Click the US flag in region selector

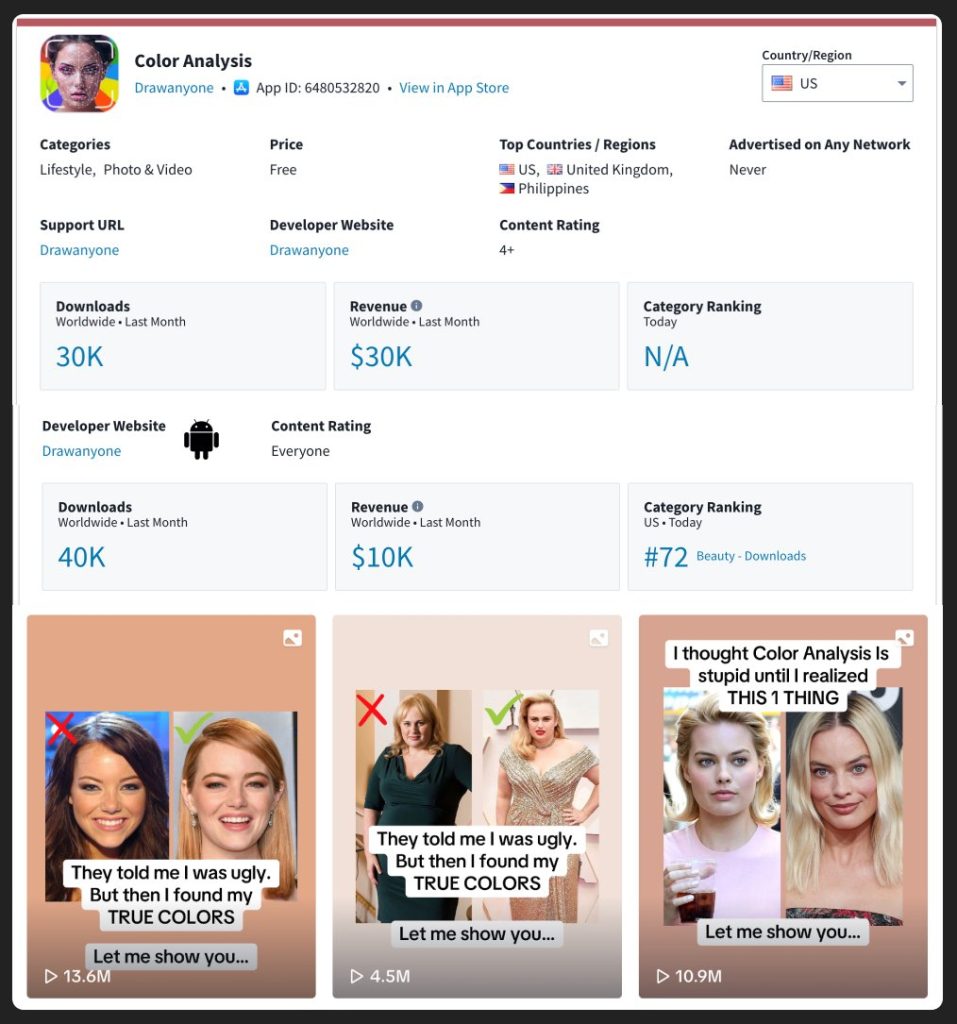(781, 83)
